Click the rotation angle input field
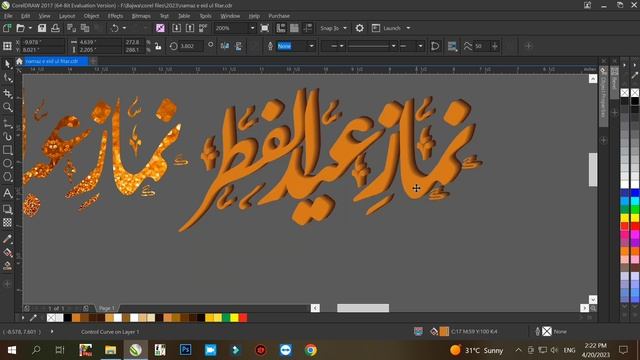 coord(191,46)
